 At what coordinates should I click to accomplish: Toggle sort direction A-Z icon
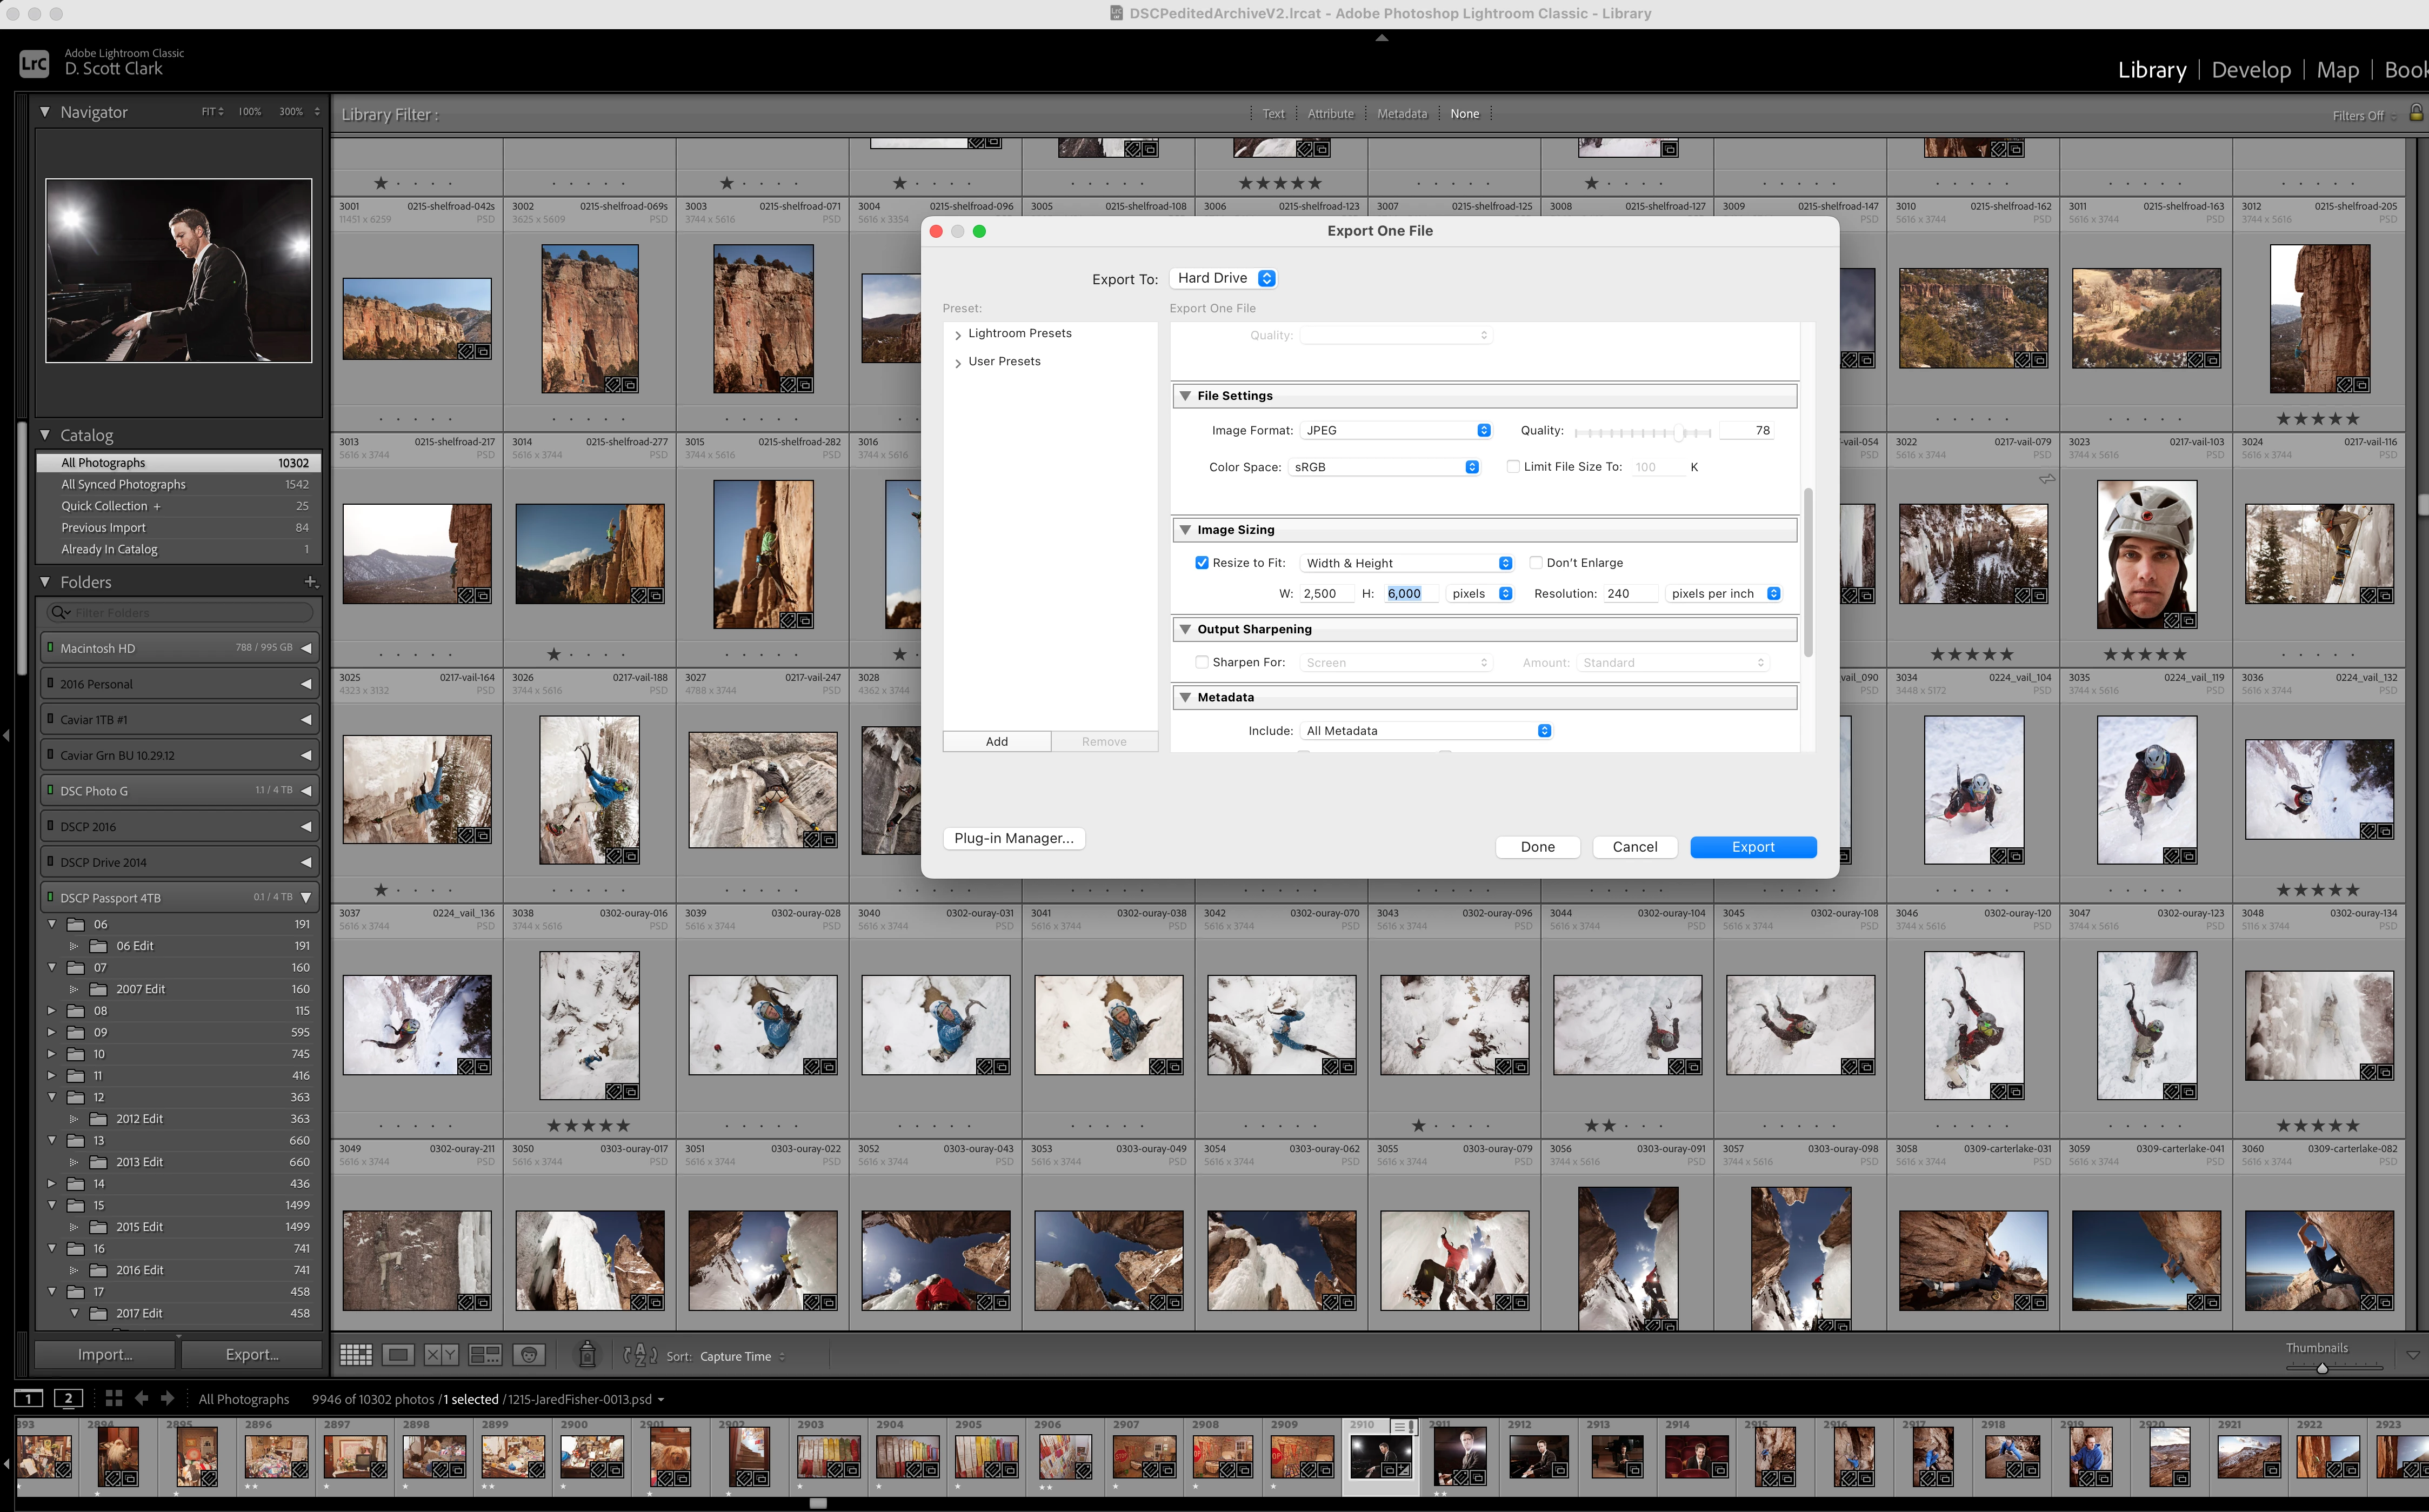pyautogui.click(x=640, y=1355)
